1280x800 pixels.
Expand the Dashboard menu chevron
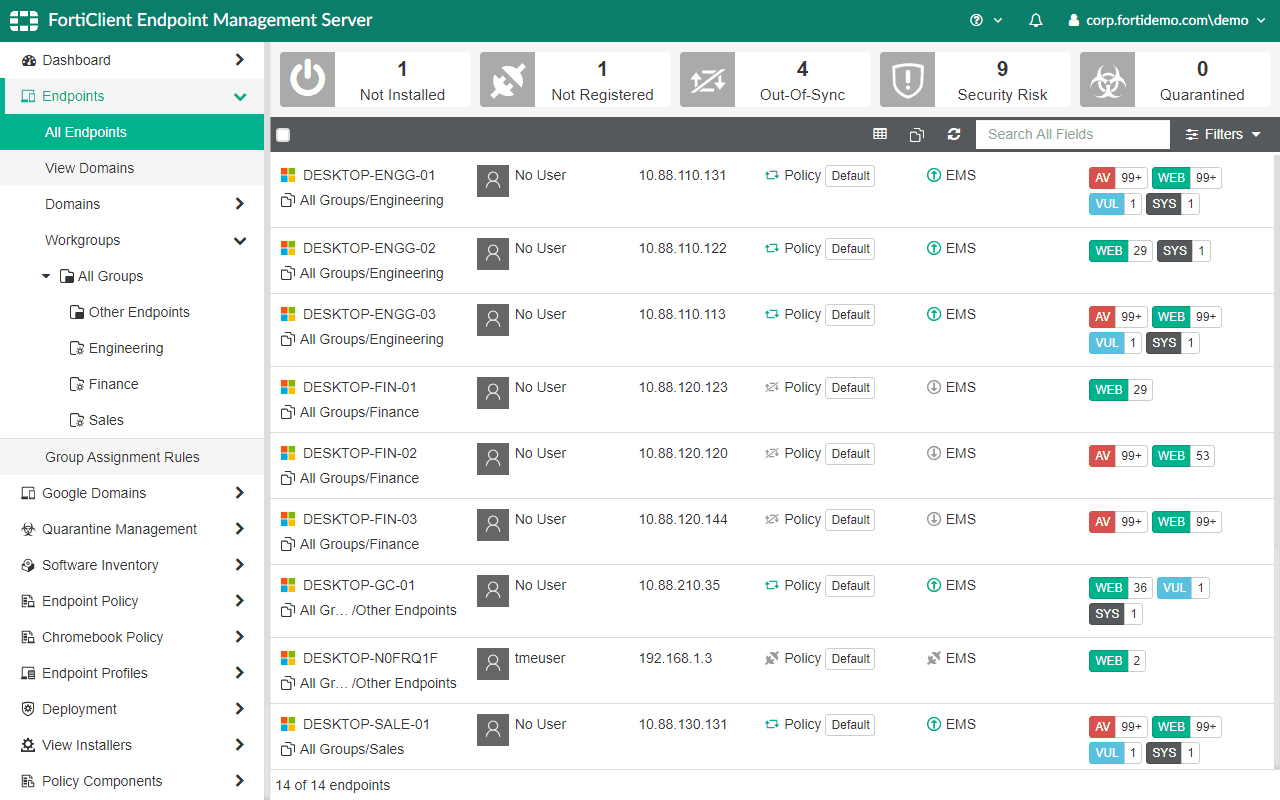pos(240,60)
